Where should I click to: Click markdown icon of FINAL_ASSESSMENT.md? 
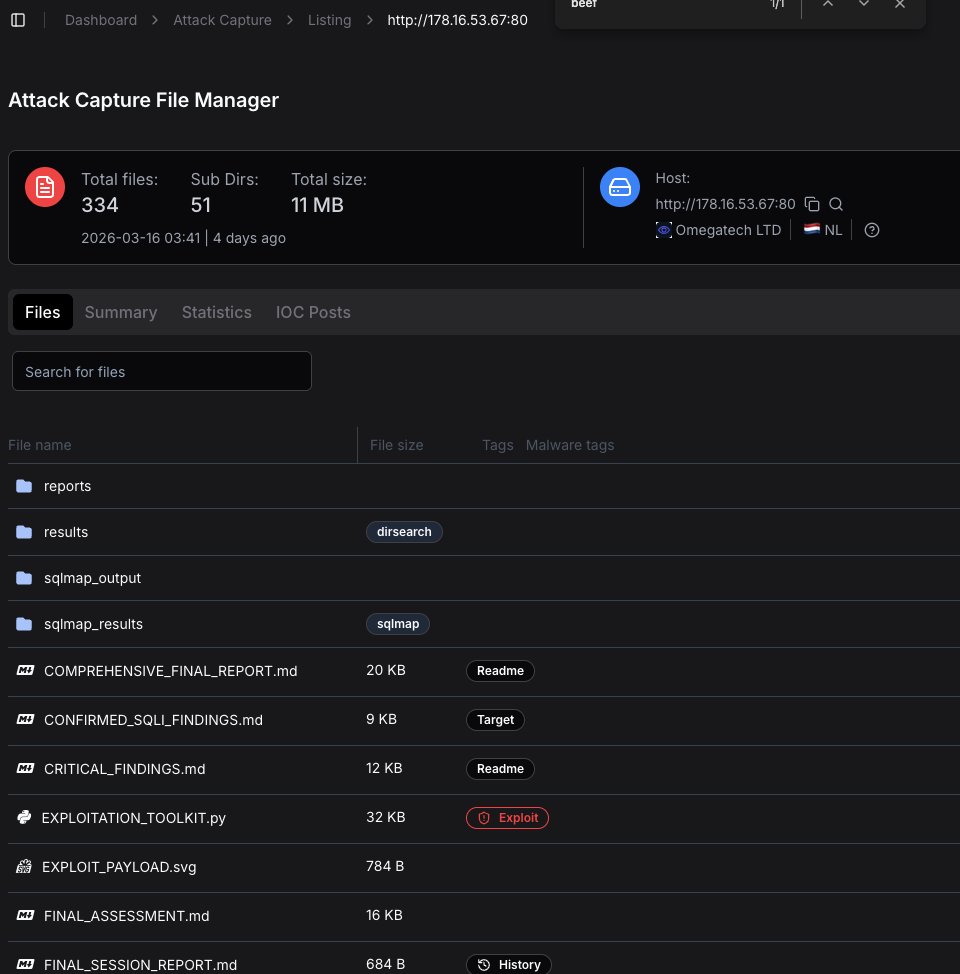(x=25, y=915)
